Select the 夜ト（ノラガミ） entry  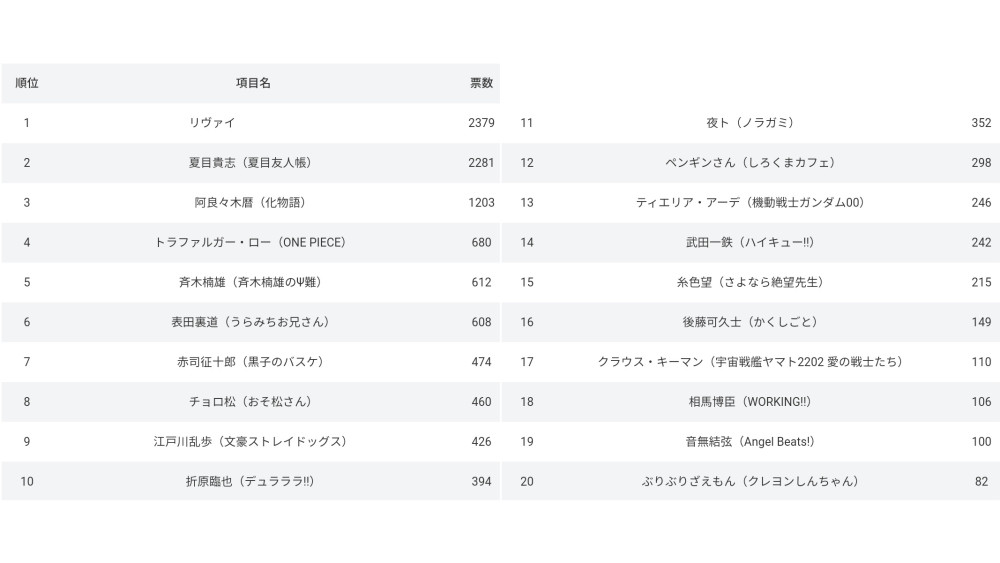(x=749, y=123)
